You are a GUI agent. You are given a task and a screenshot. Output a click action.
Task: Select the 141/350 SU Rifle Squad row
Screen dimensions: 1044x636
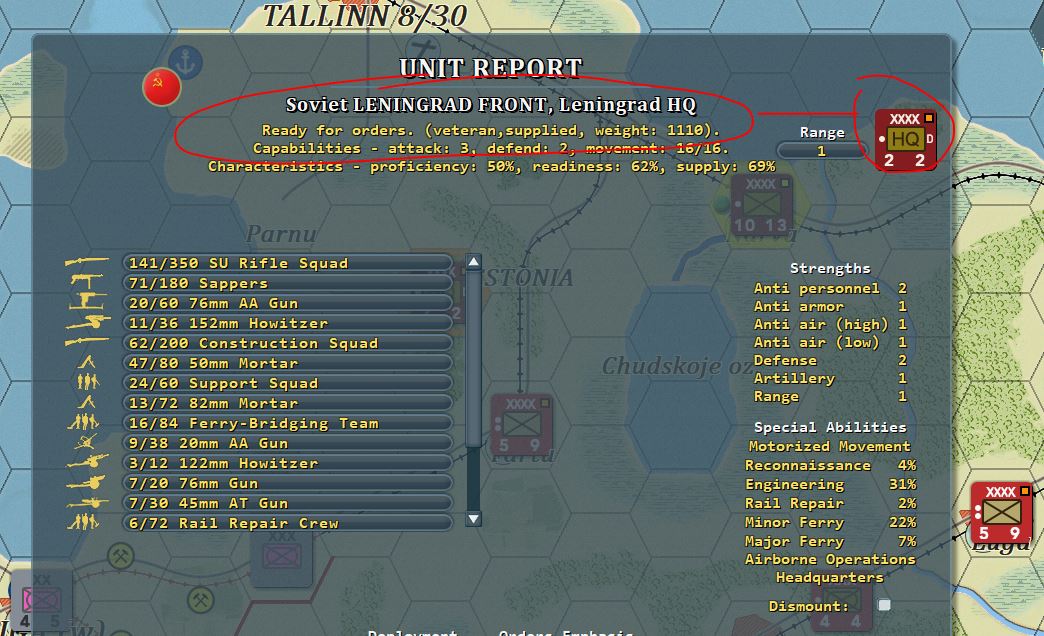[x=288, y=263]
